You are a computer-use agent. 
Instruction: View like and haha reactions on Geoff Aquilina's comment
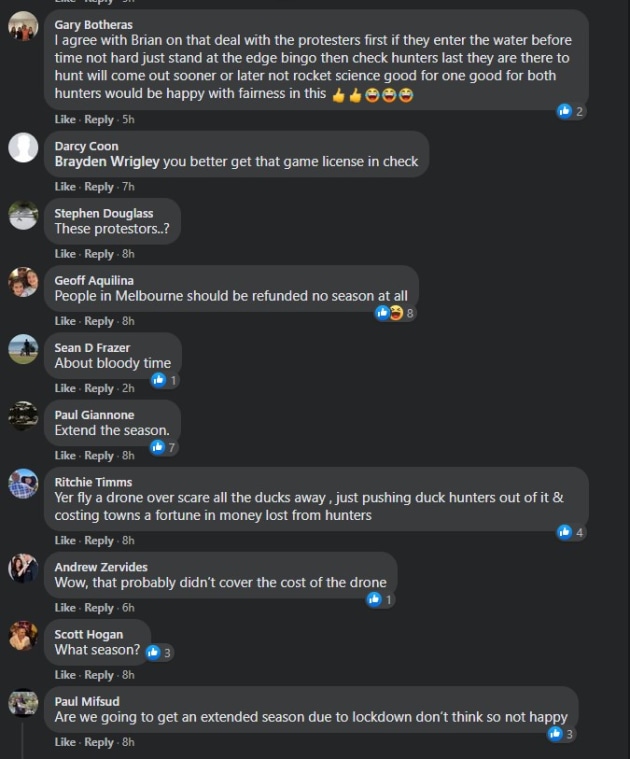(x=395, y=313)
